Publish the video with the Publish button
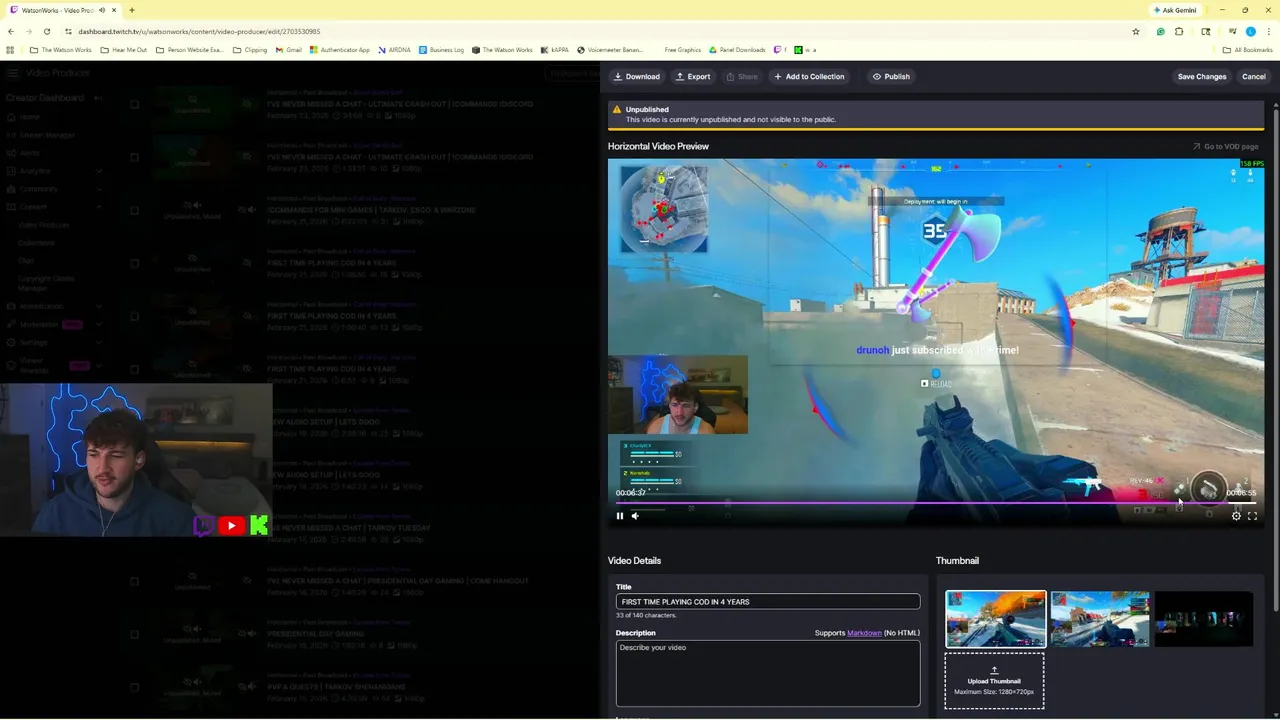1280x720 pixels. [x=890, y=76]
